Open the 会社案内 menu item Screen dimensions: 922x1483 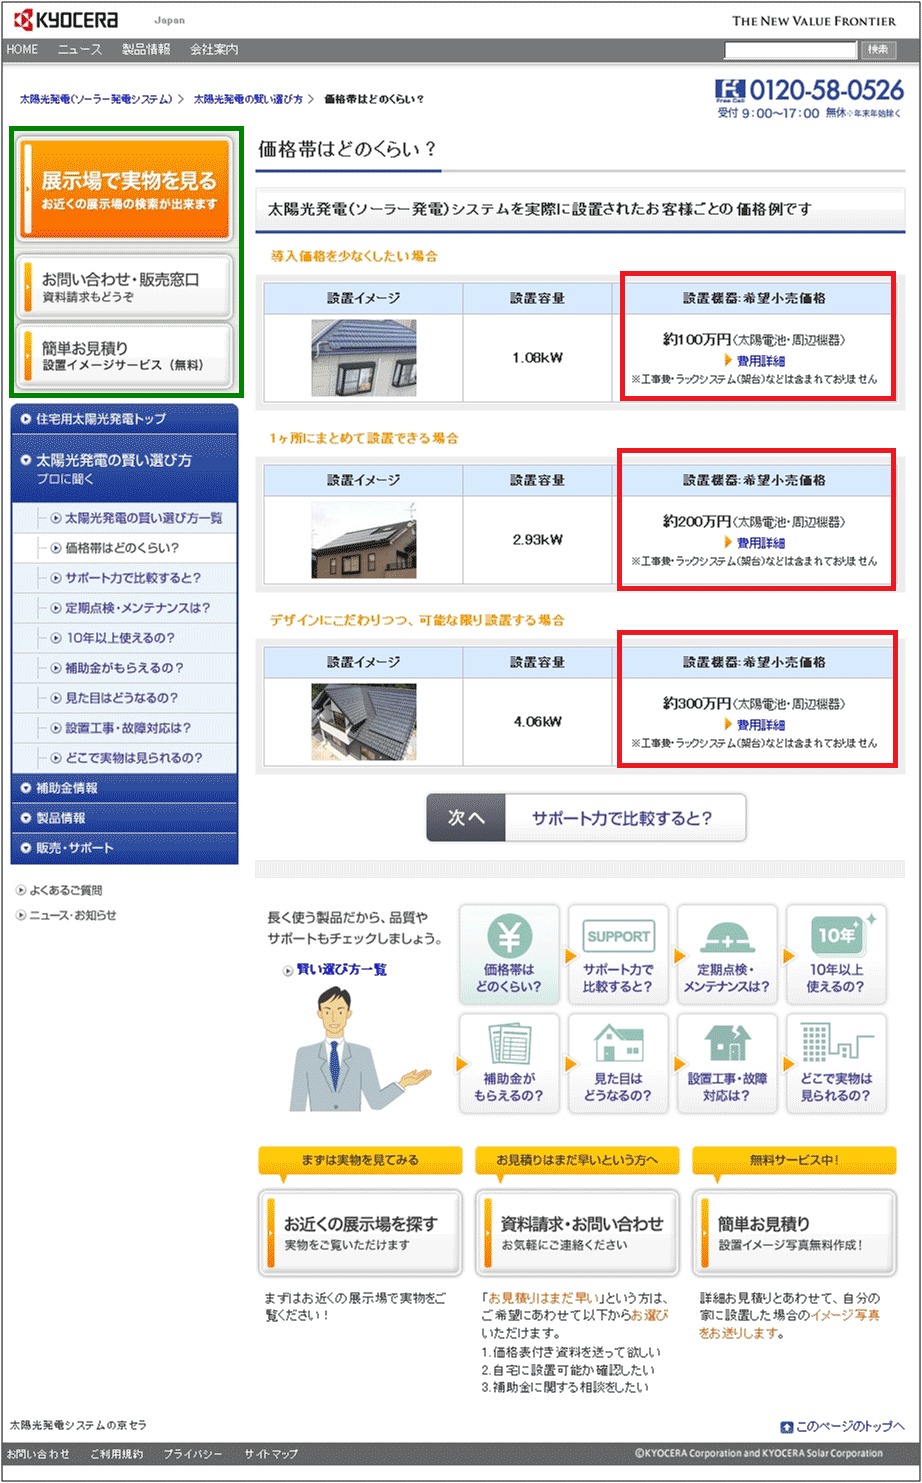click(214, 49)
